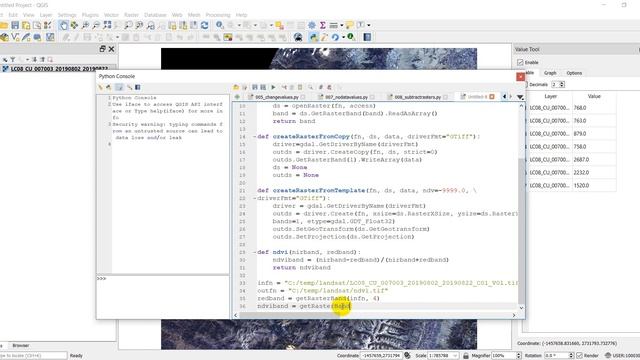The image size is (640, 360).
Task: Open the Scale combo box dropdown
Action: click(455, 356)
